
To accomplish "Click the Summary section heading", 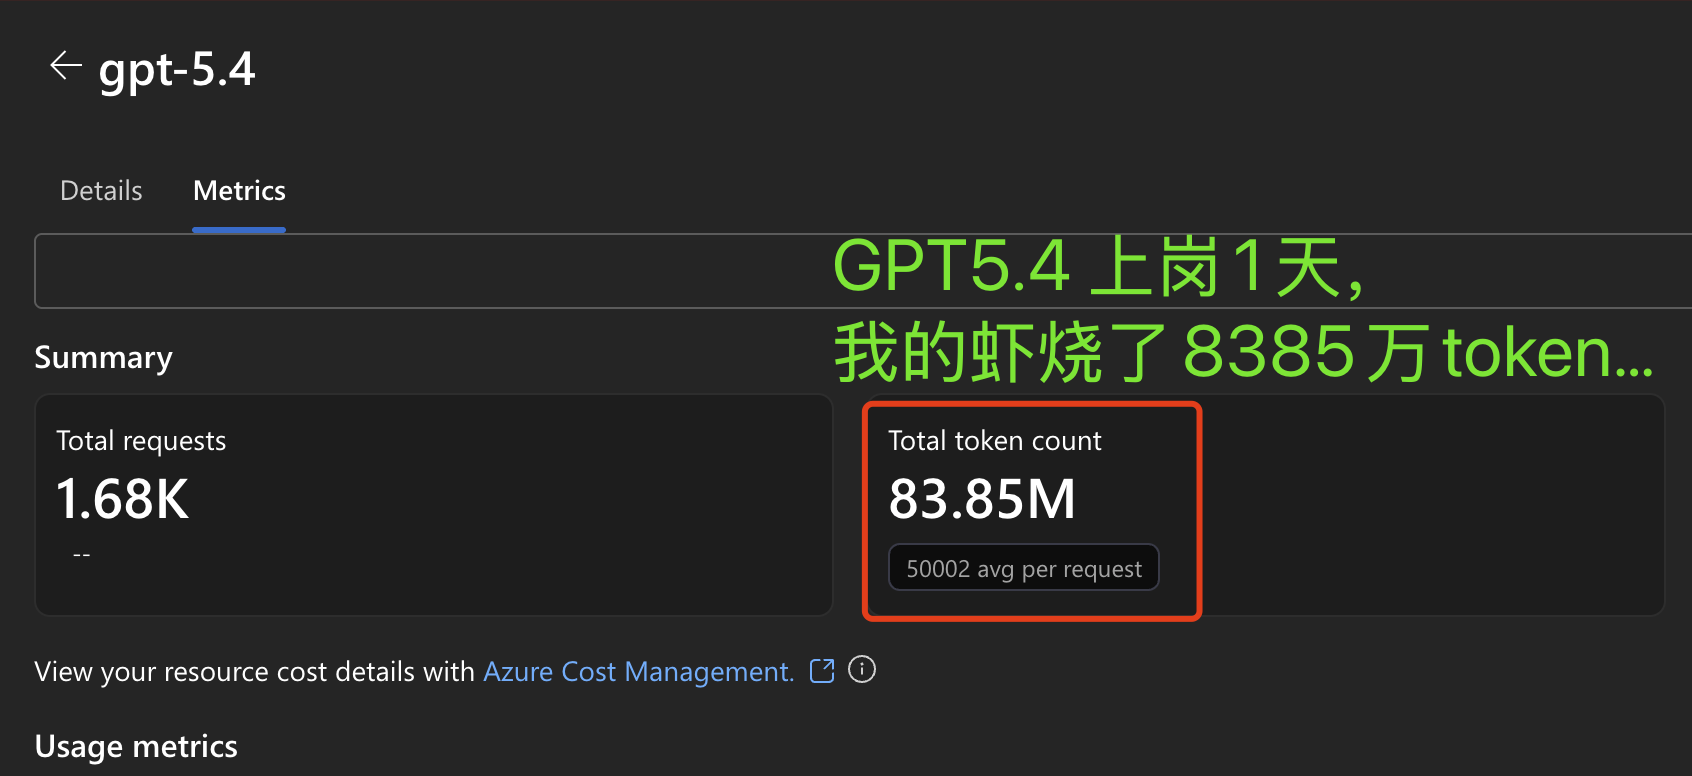I will [x=103, y=358].
